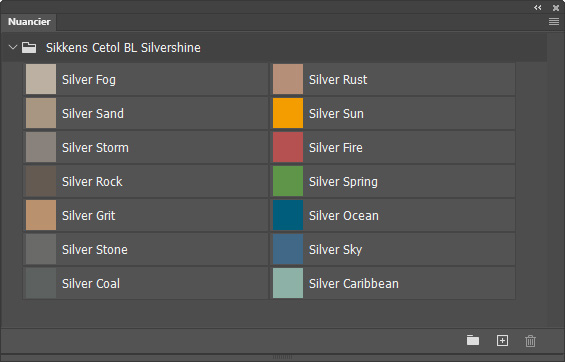Viewport: 565px width, 362px height.
Task: Click the "Silver Storm" label
Action: pos(95,148)
